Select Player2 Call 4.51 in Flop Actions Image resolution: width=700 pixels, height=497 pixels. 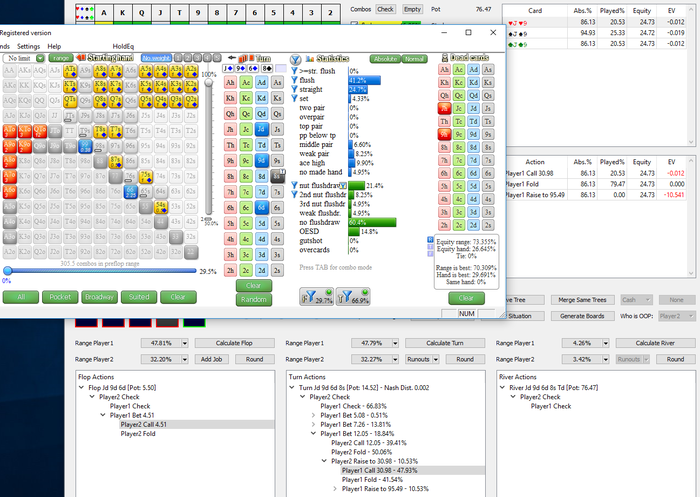tap(143, 424)
